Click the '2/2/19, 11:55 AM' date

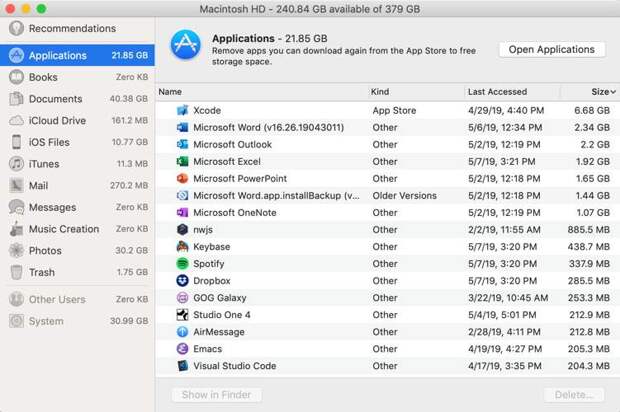coord(504,230)
